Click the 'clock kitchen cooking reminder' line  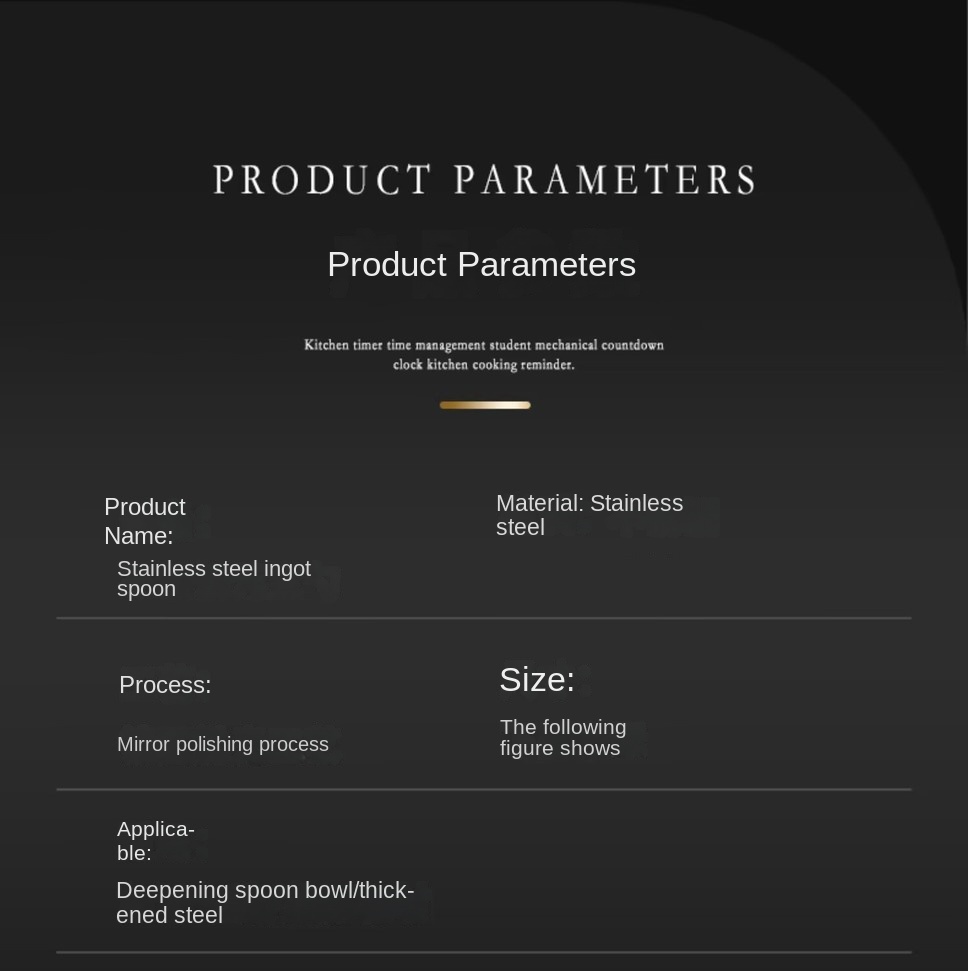(x=483, y=365)
